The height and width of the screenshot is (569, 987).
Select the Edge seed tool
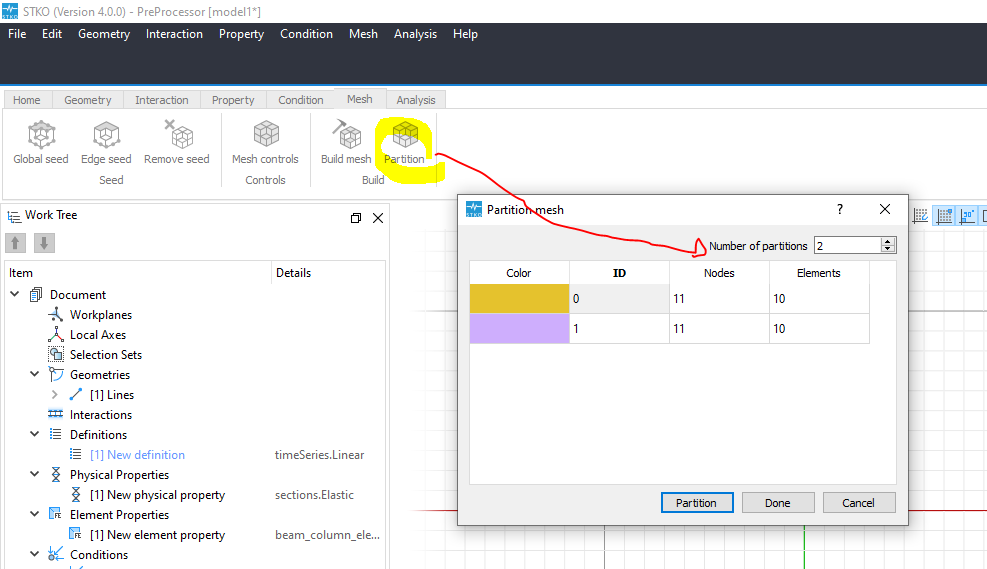106,135
